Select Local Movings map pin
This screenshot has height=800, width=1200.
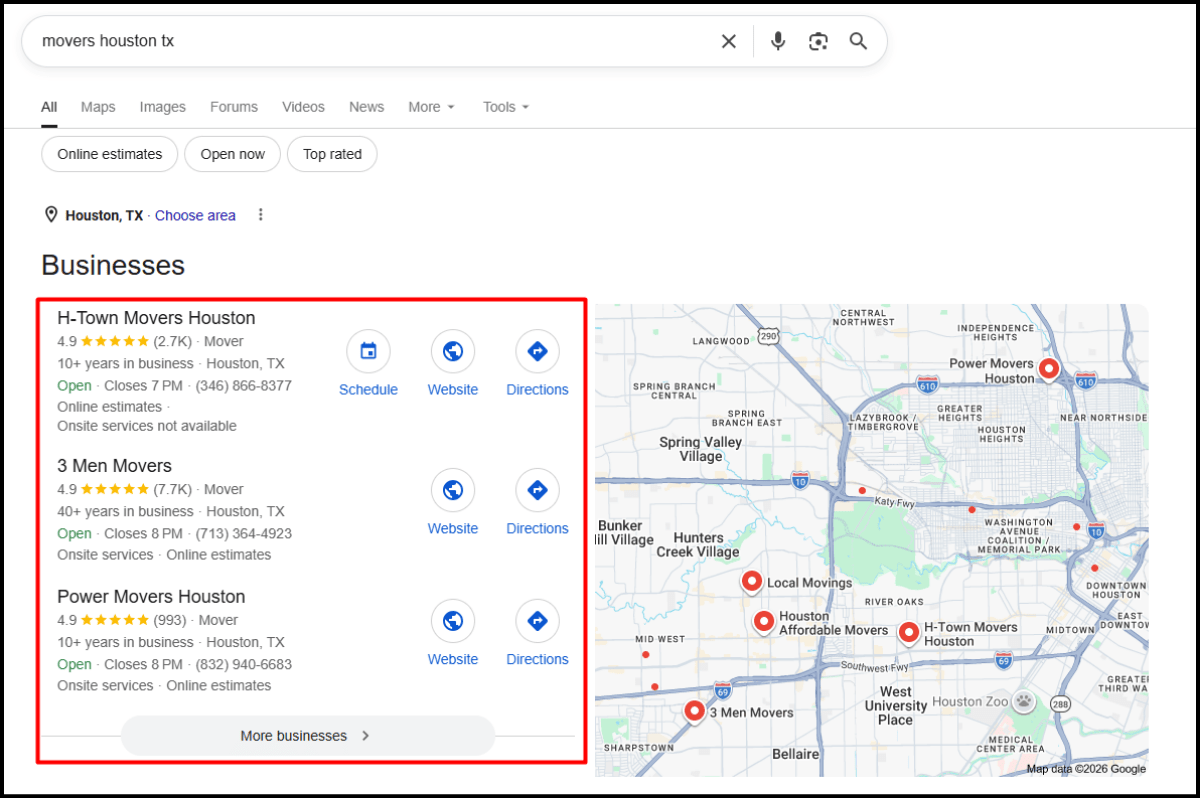752,582
